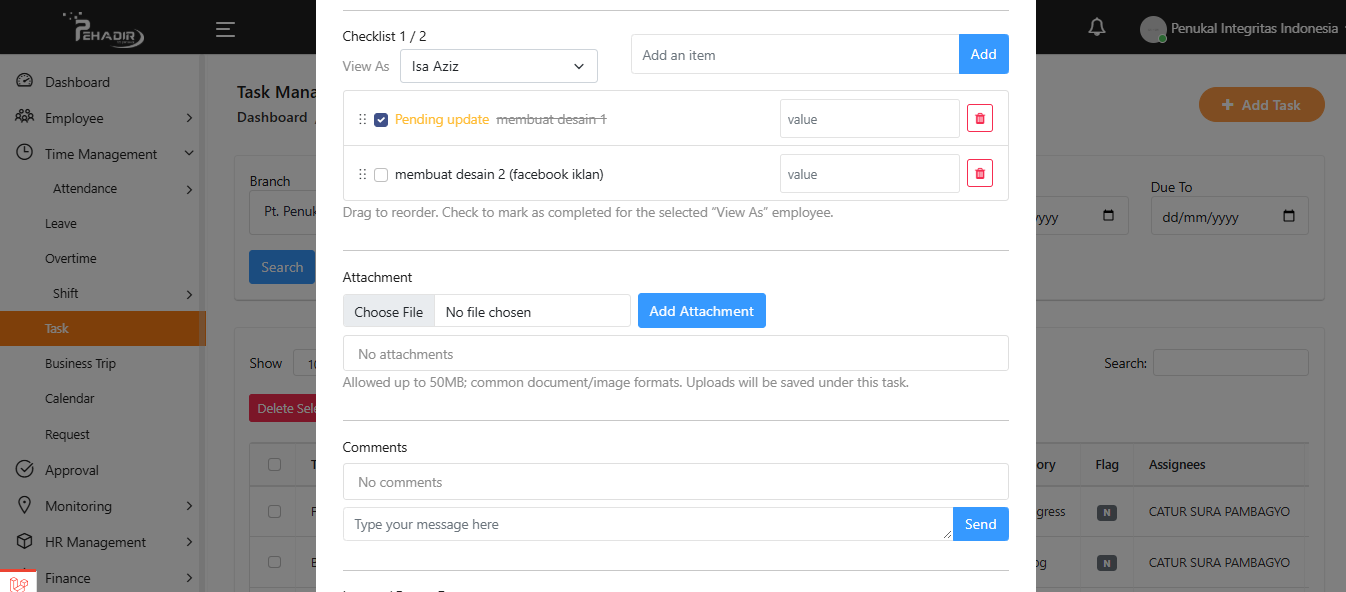This screenshot has width=1346, height=592.
Task: Go to Leave in sidebar
Action: point(61,224)
